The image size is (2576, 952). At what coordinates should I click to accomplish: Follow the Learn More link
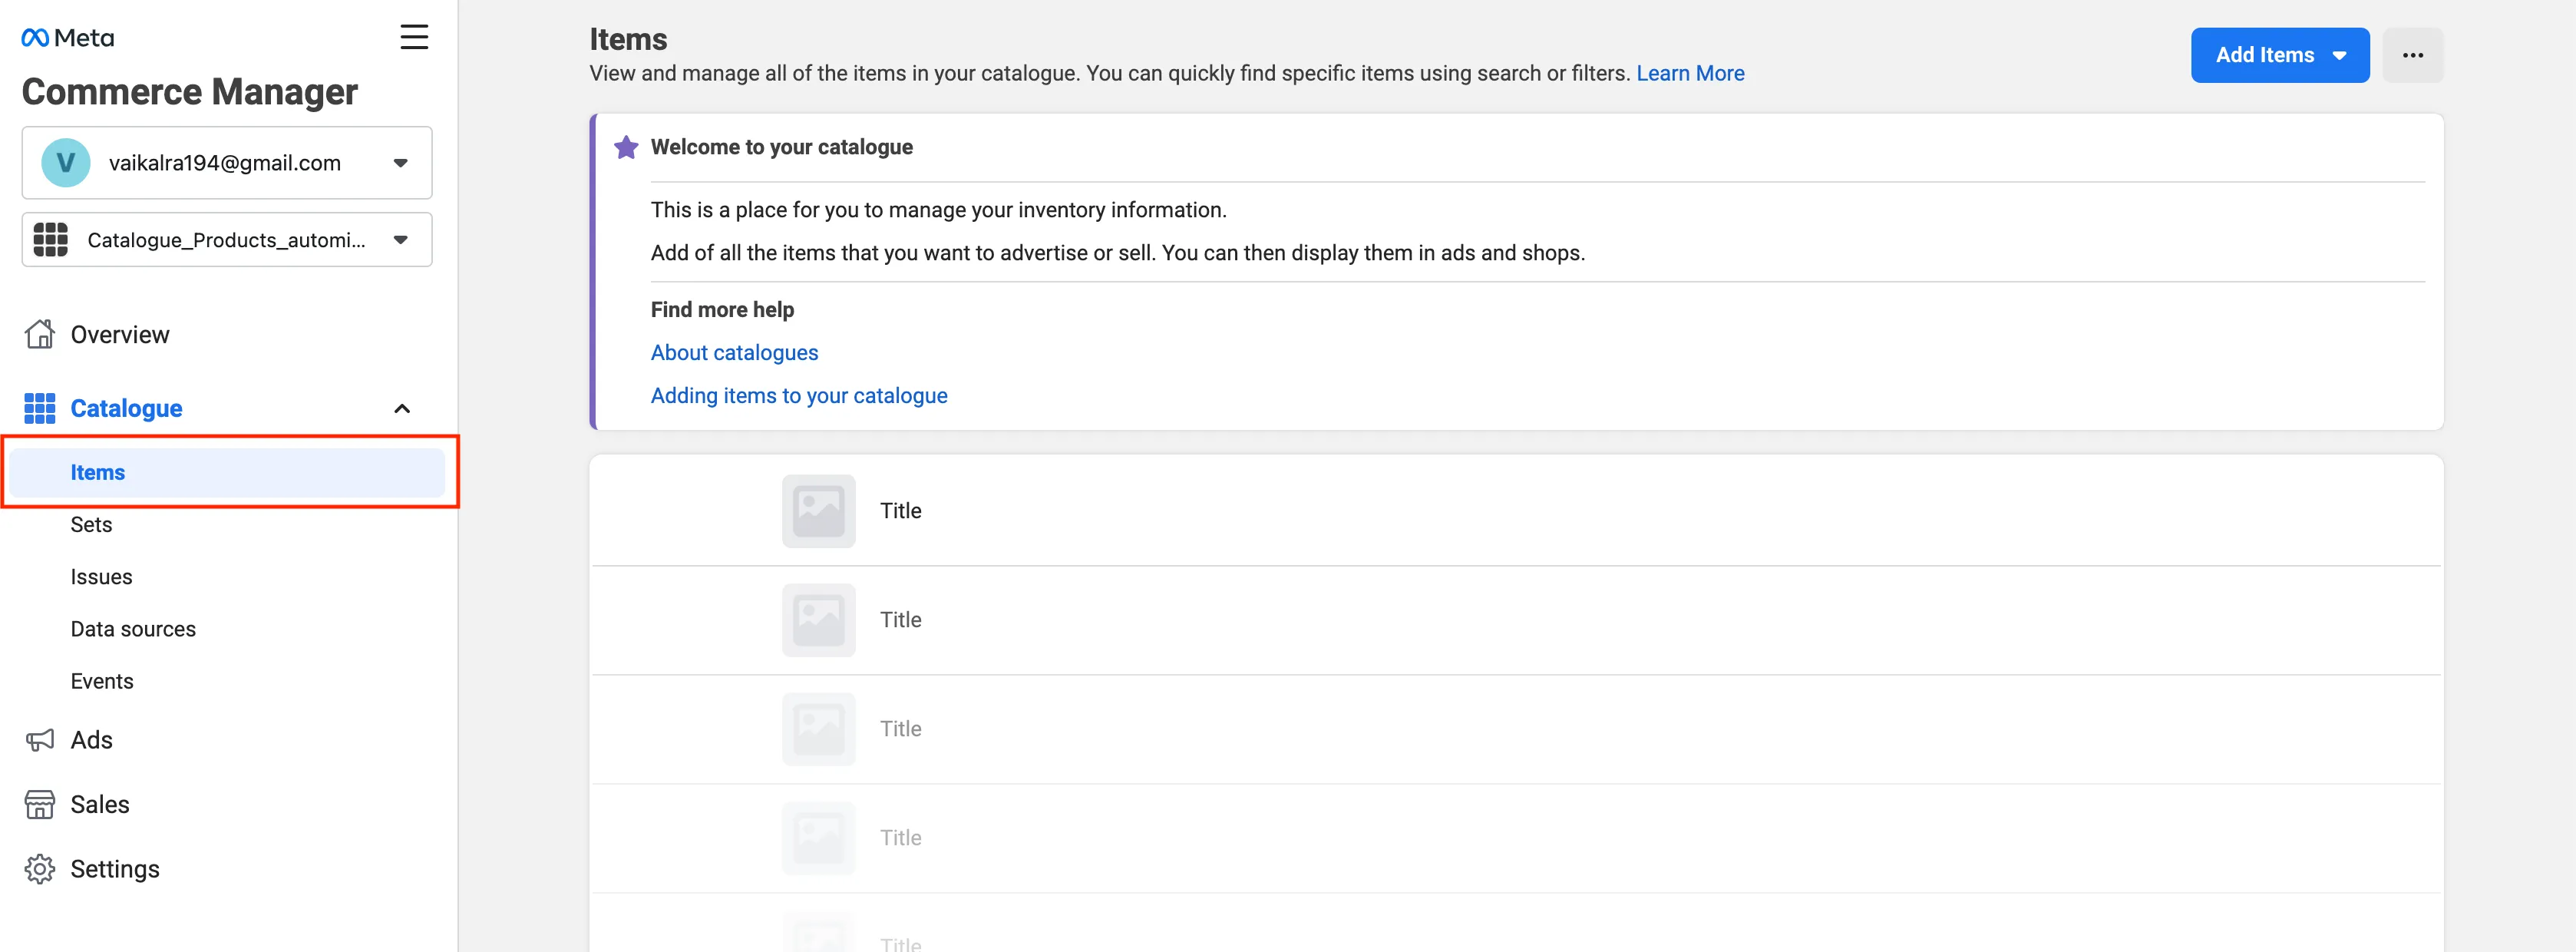pos(1690,73)
